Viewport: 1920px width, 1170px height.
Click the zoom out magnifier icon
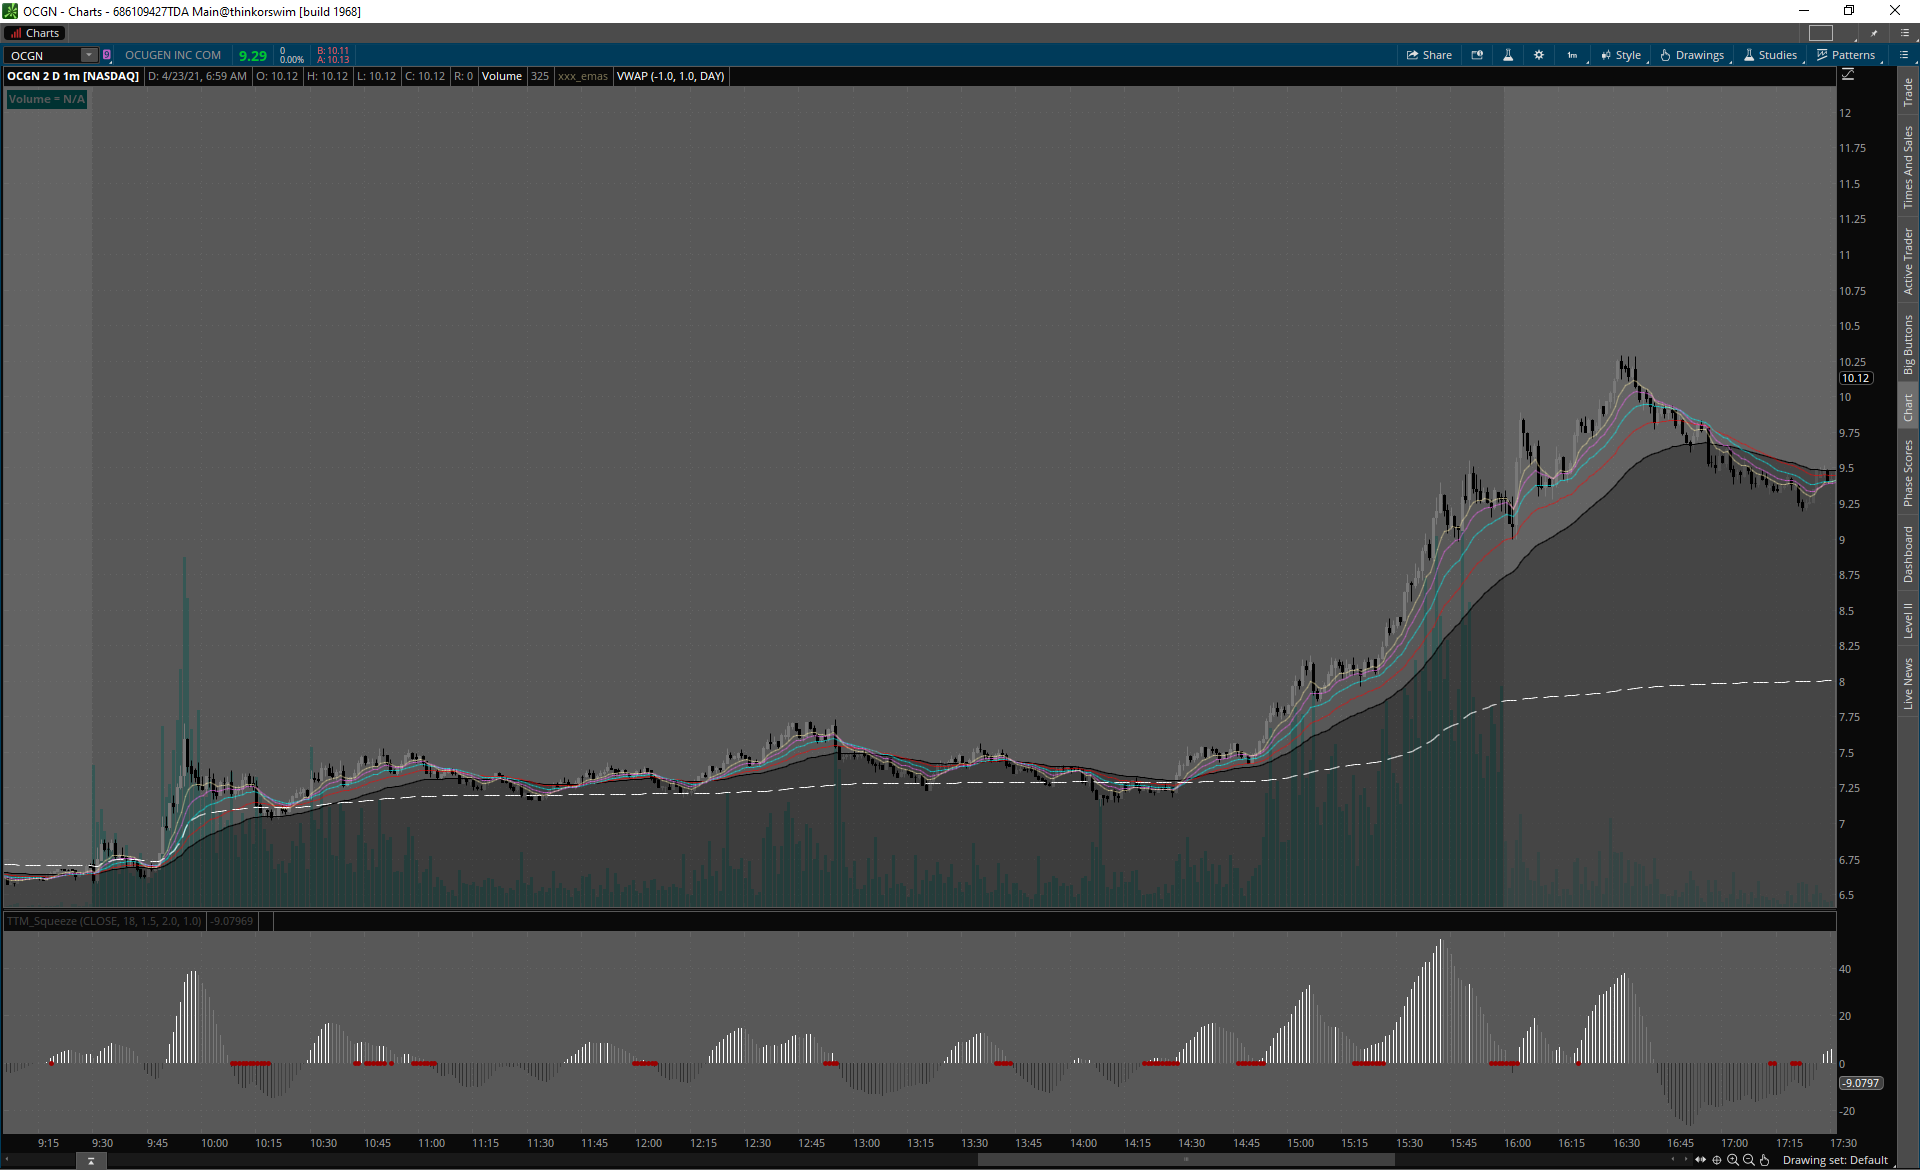pyautogui.click(x=1749, y=1160)
